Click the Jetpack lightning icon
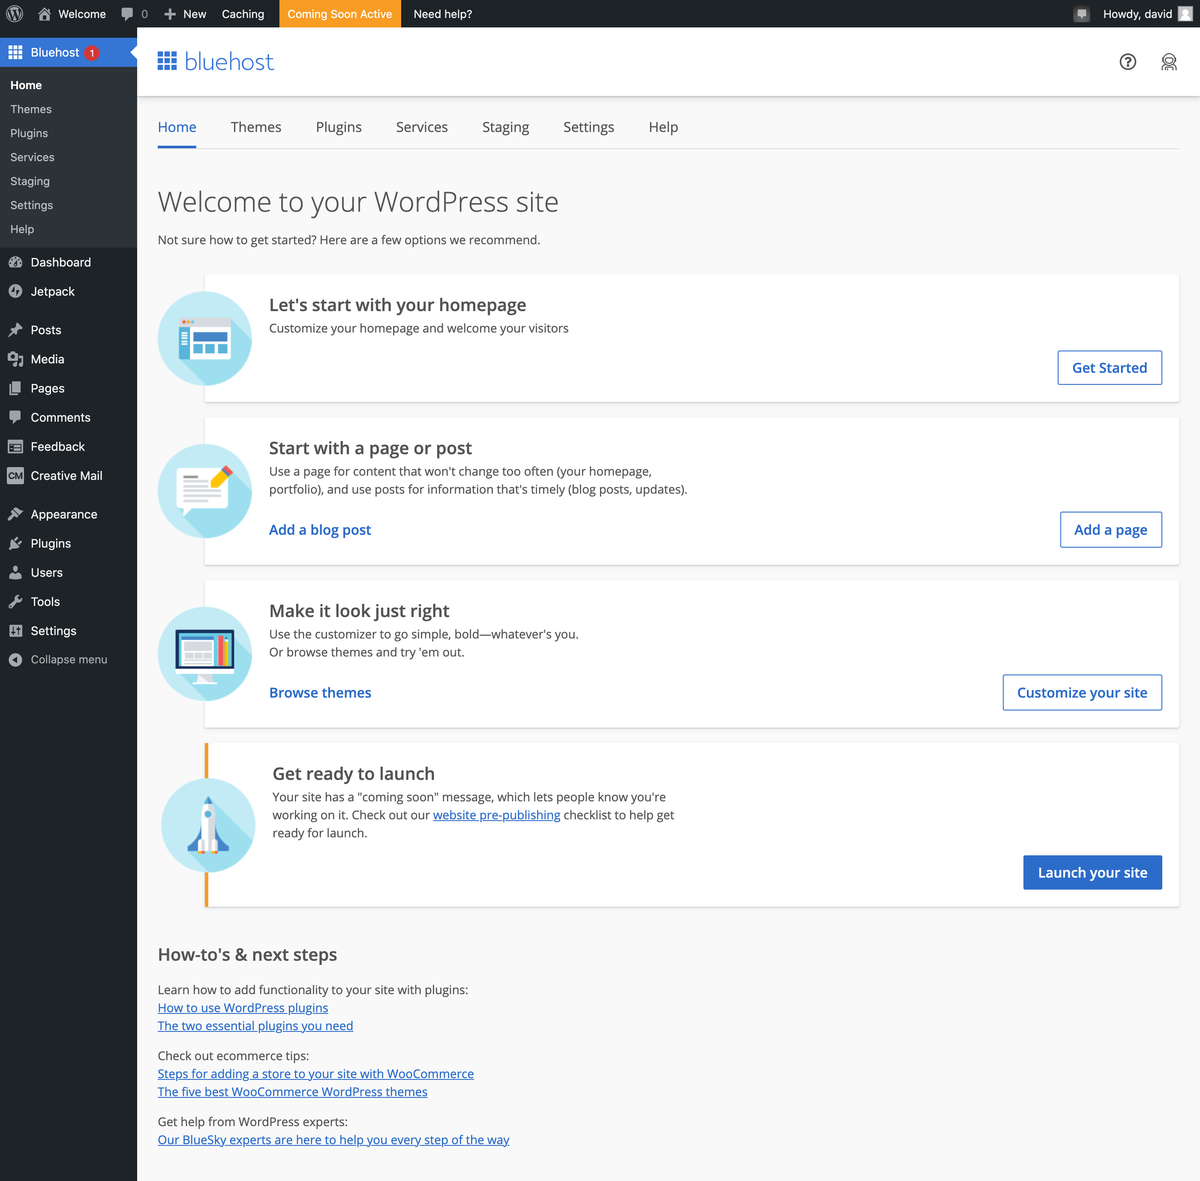Screen dimensions: 1200x1181 (x=15, y=291)
